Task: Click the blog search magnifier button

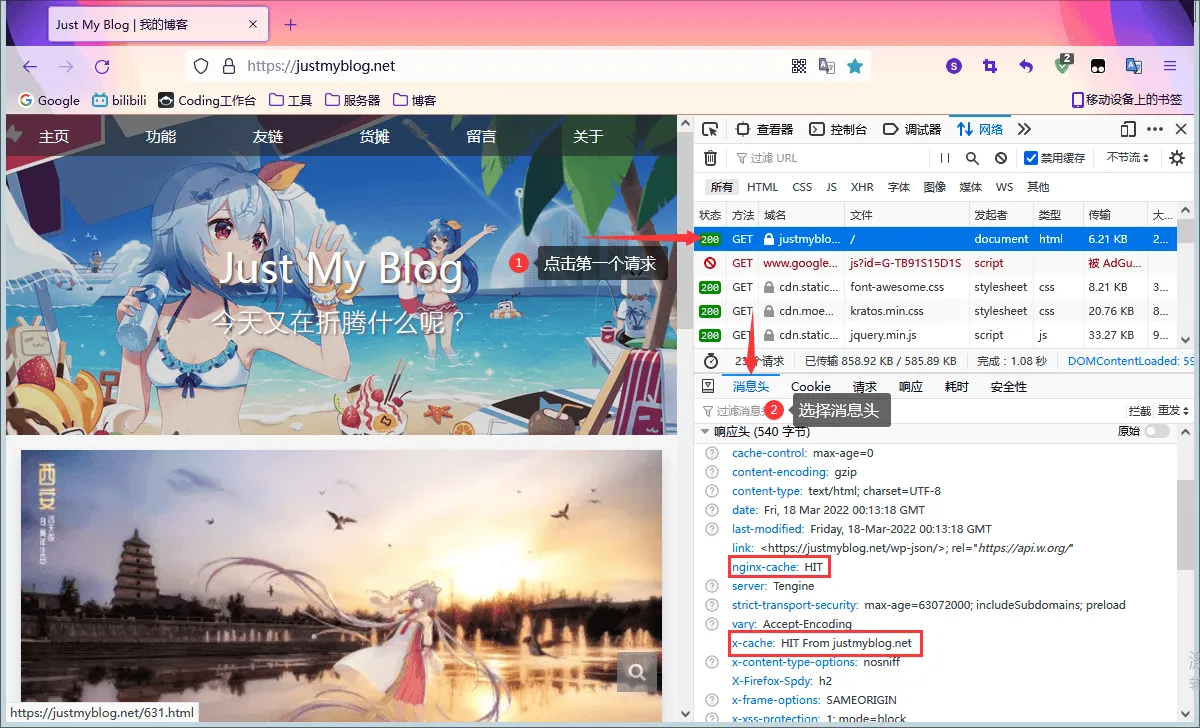Action: pos(637,672)
